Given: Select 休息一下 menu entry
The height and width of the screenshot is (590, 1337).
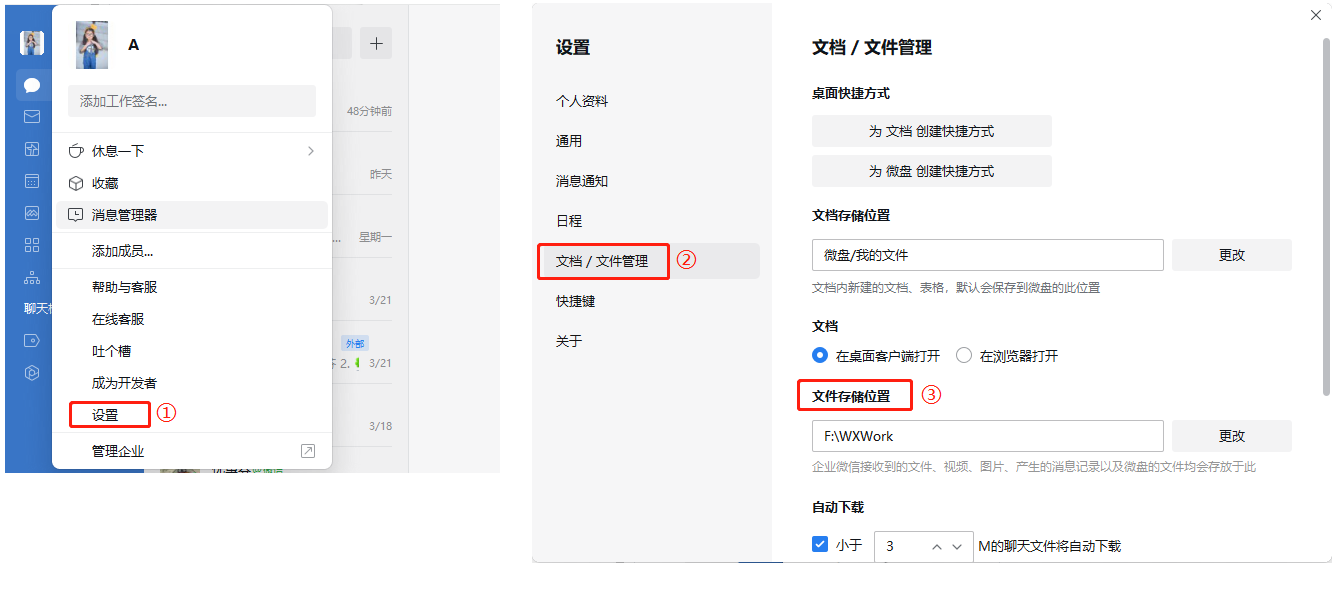Looking at the screenshot, I should 191,151.
